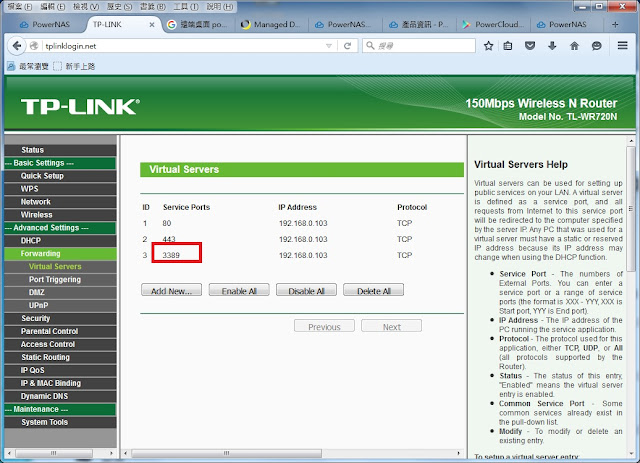Open WPS settings in the sidebar

click(60, 189)
